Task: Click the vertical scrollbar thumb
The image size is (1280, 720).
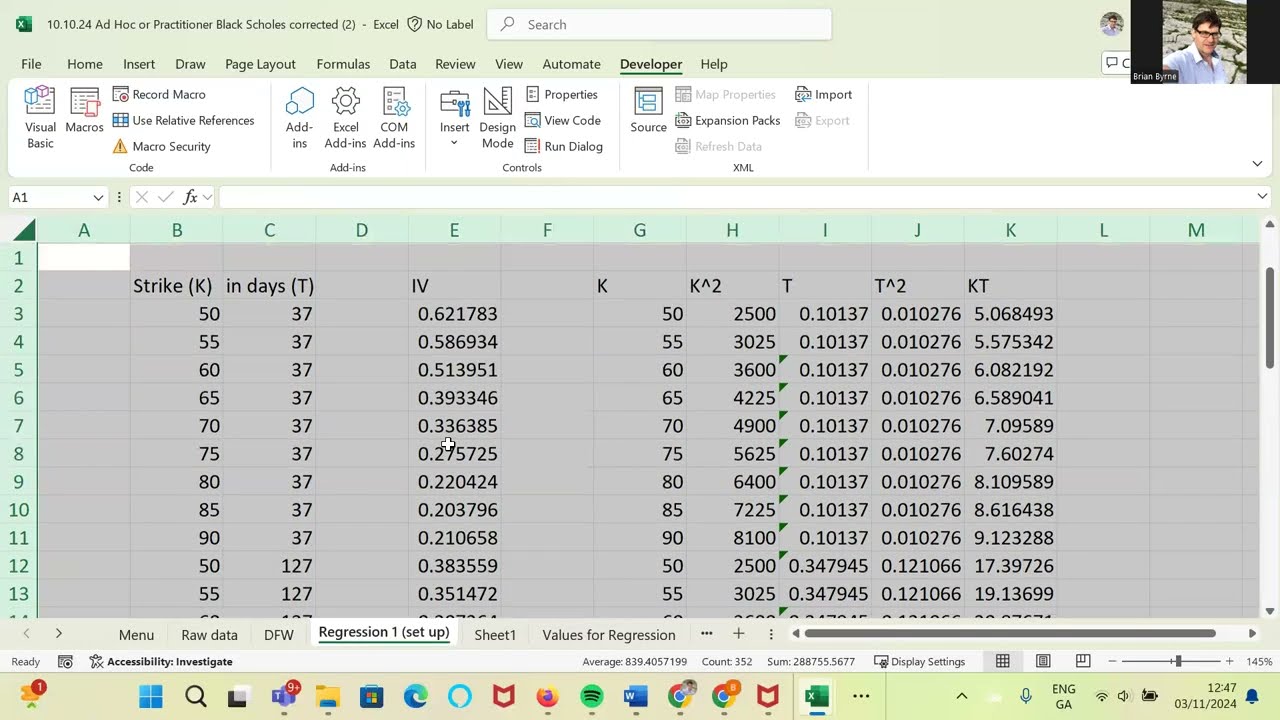Action: [x=1270, y=316]
